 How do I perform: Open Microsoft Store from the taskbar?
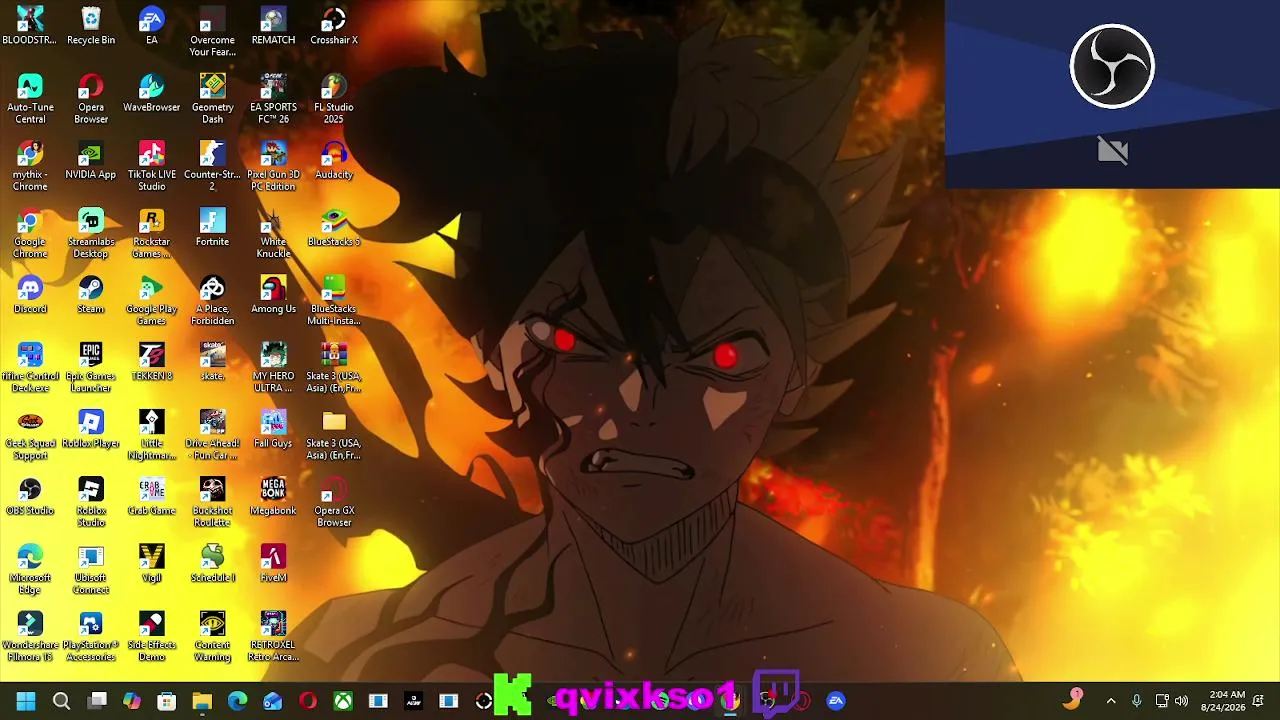(167, 701)
